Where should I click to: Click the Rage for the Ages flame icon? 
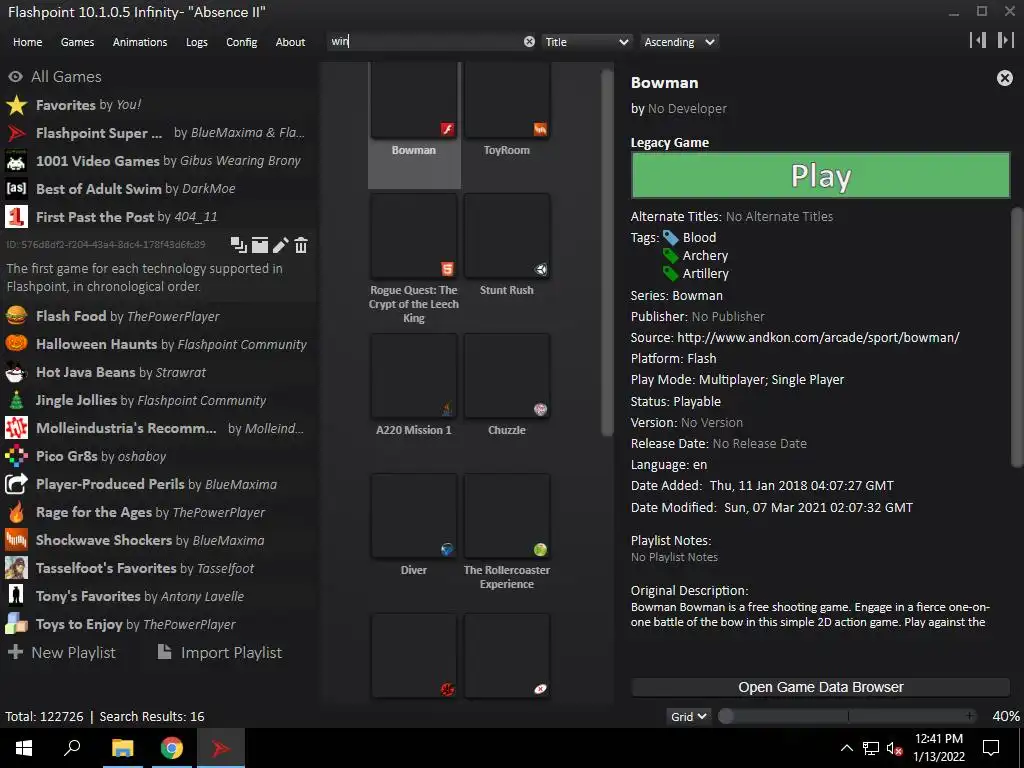pos(16,512)
